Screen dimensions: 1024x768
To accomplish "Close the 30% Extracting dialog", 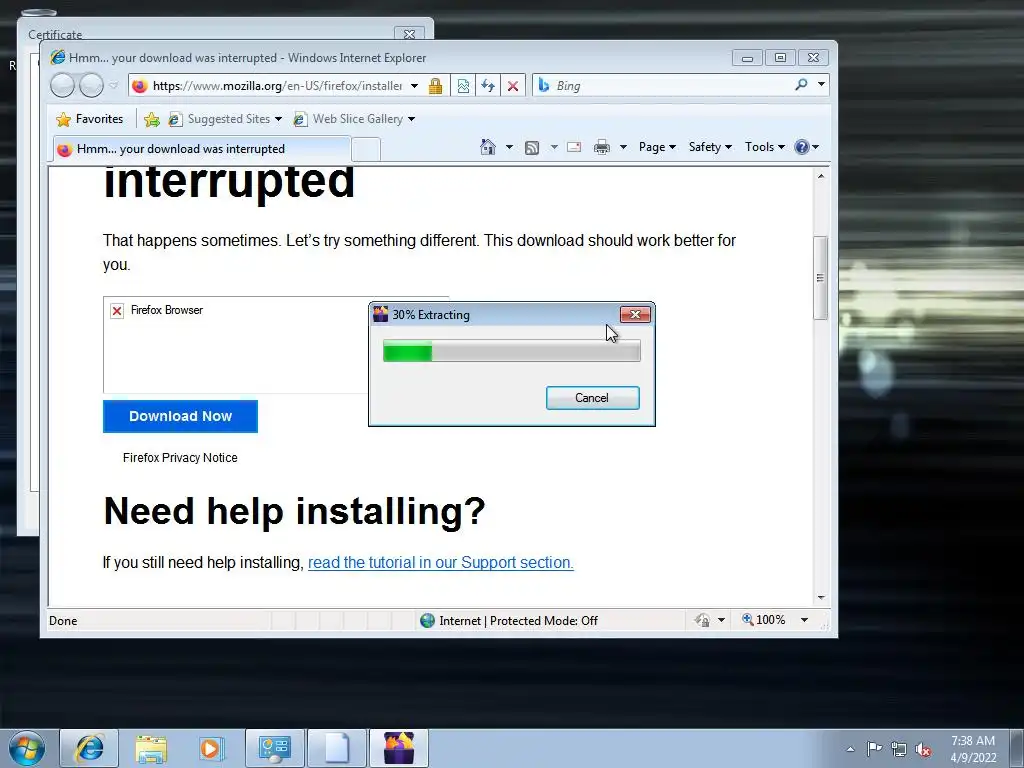I will (635, 315).
